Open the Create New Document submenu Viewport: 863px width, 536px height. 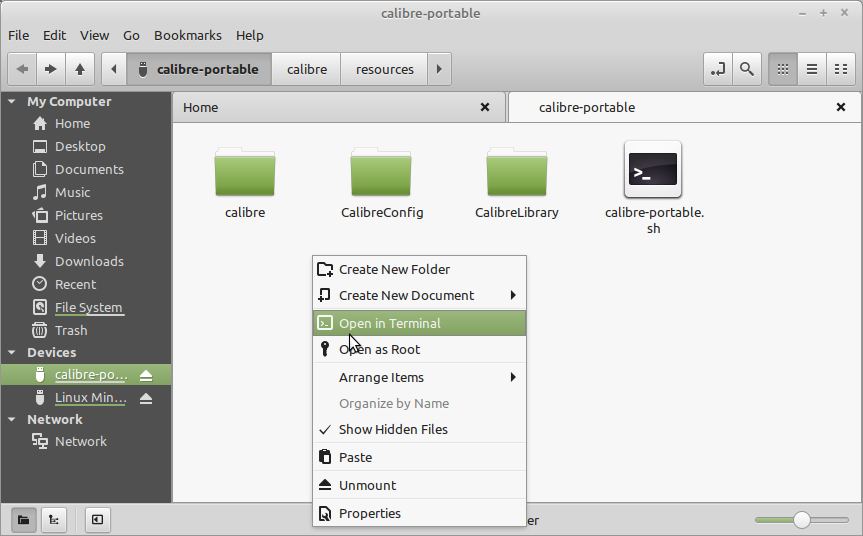[419, 296]
